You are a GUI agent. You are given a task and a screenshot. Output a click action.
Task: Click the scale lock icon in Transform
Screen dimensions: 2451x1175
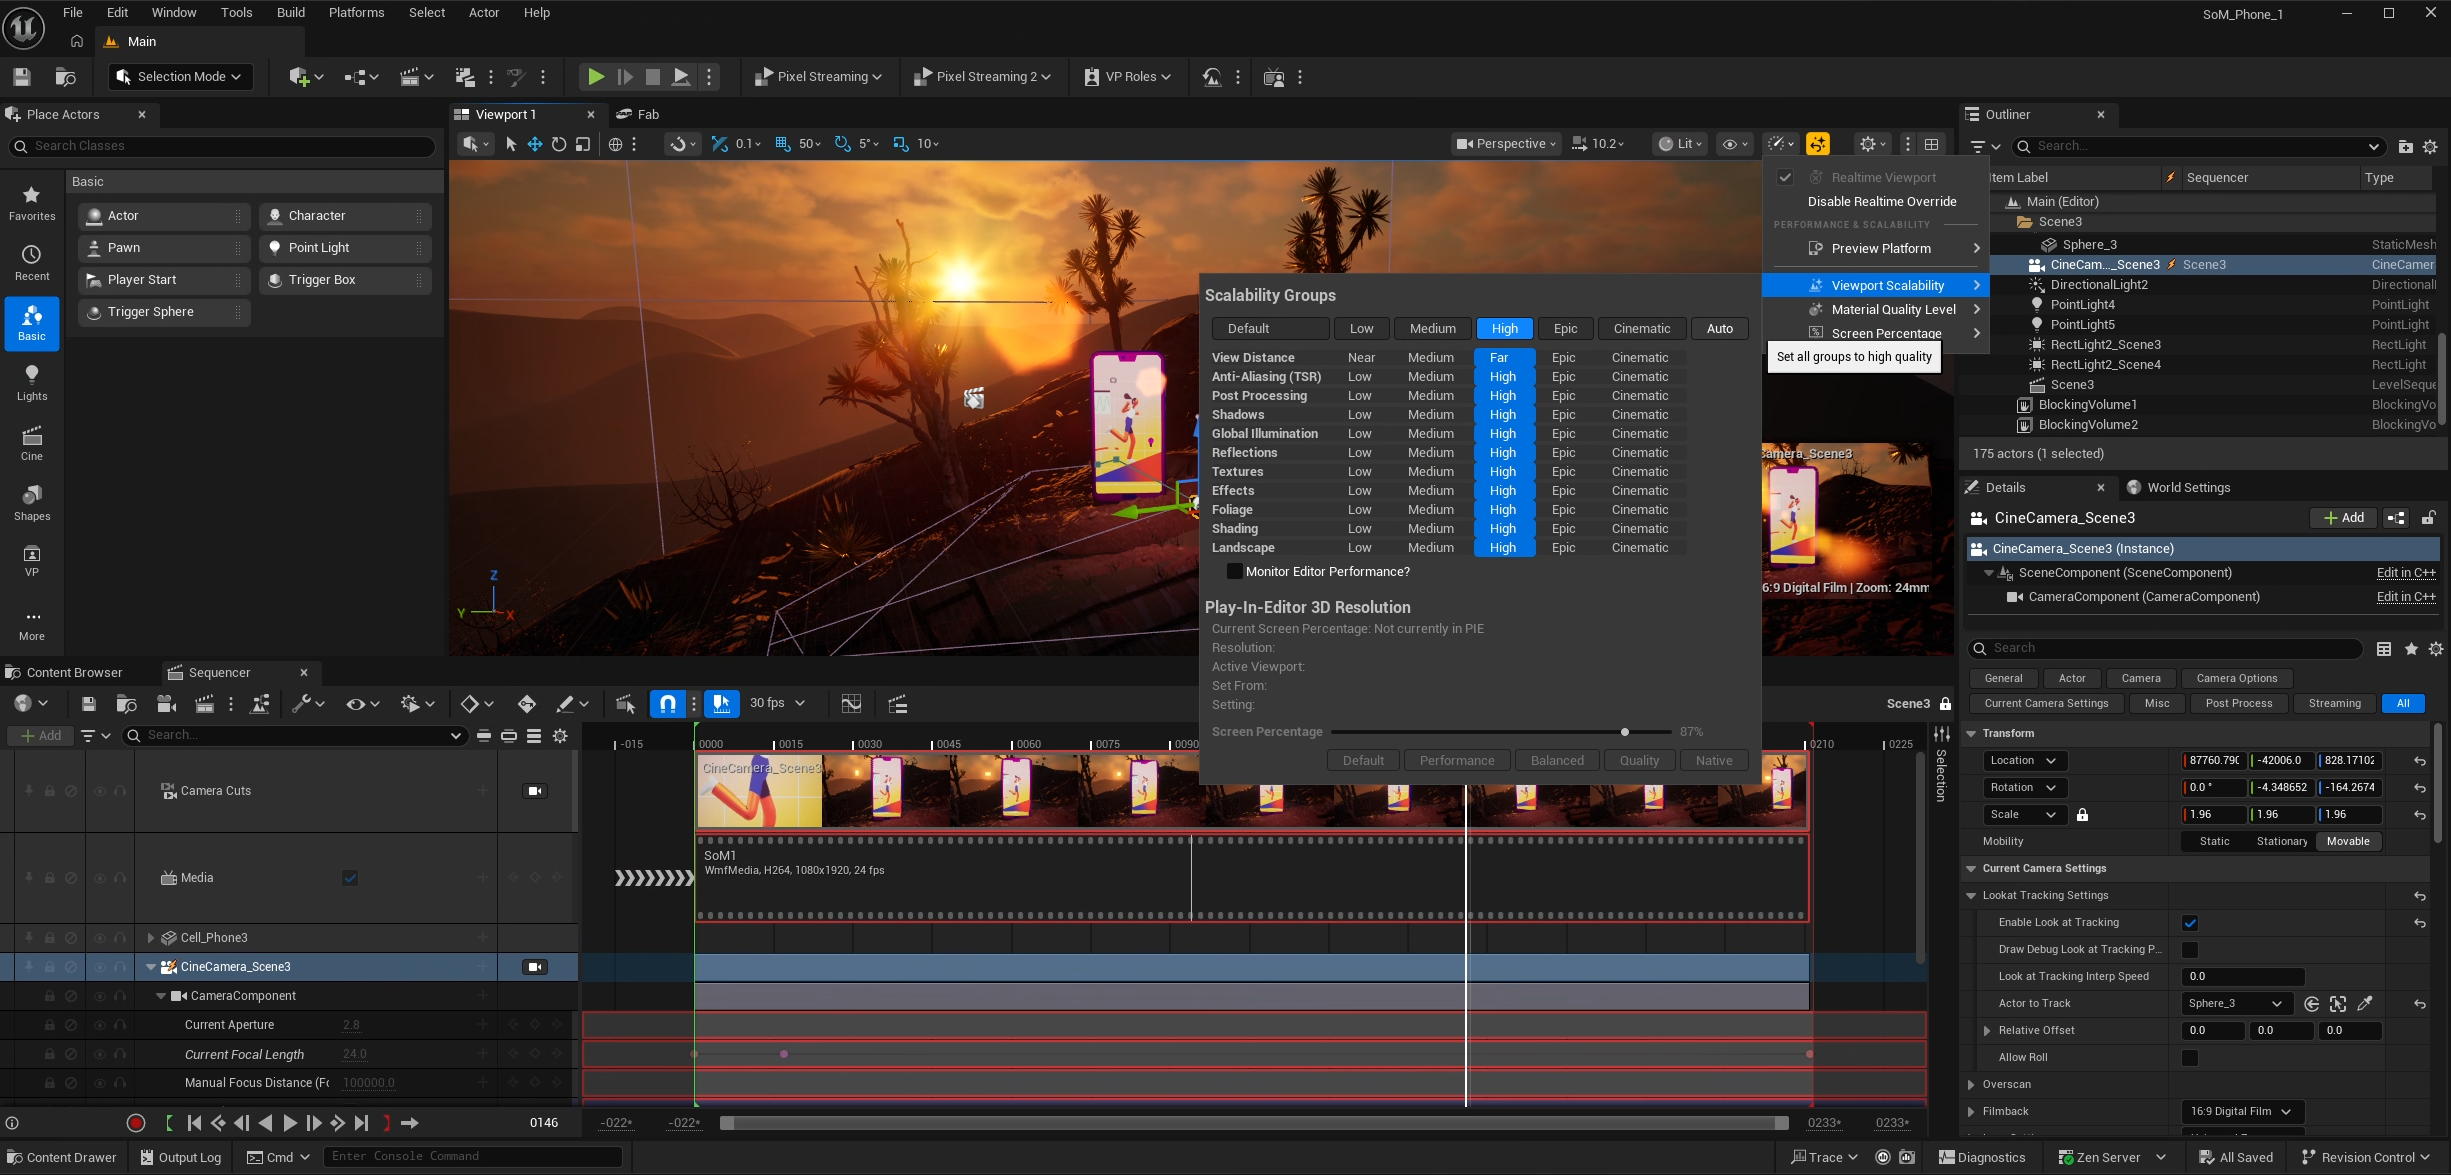(2082, 815)
